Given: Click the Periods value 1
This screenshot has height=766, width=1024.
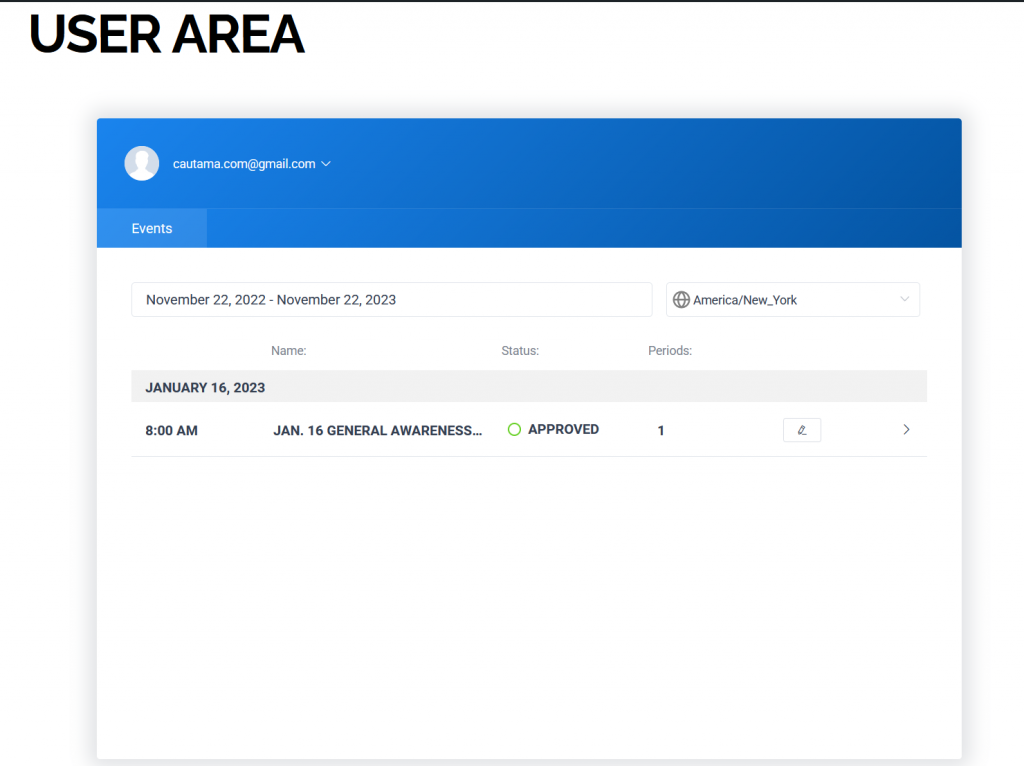Looking at the screenshot, I should point(660,430).
